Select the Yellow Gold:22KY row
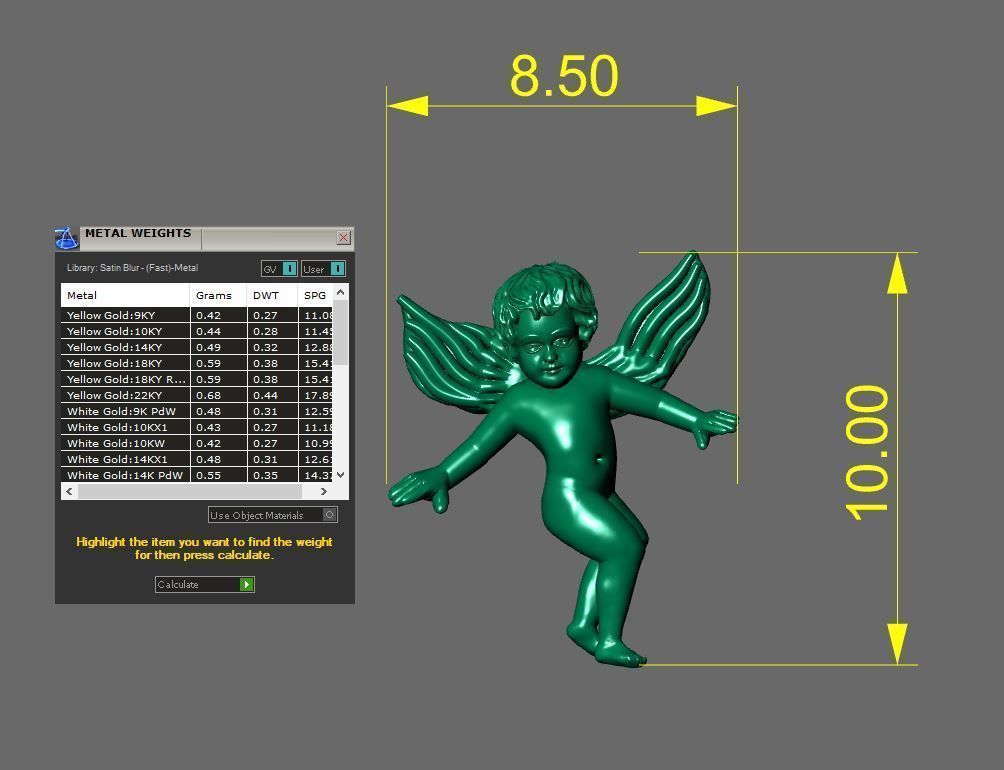The height and width of the screenshot is (770, 1004). pos(197,395)
